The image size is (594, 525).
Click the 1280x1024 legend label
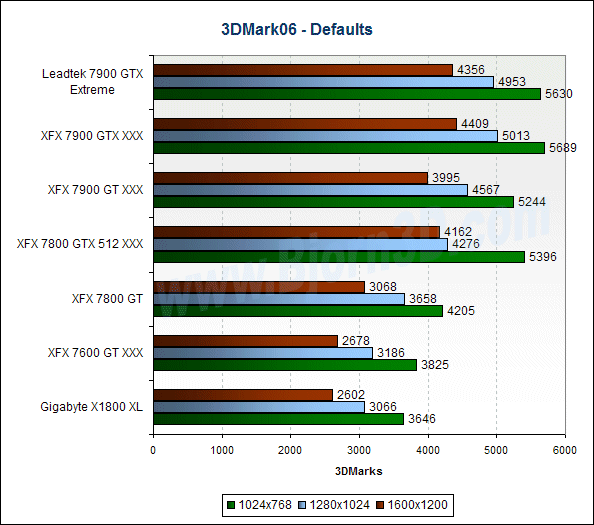click(339, 505)
